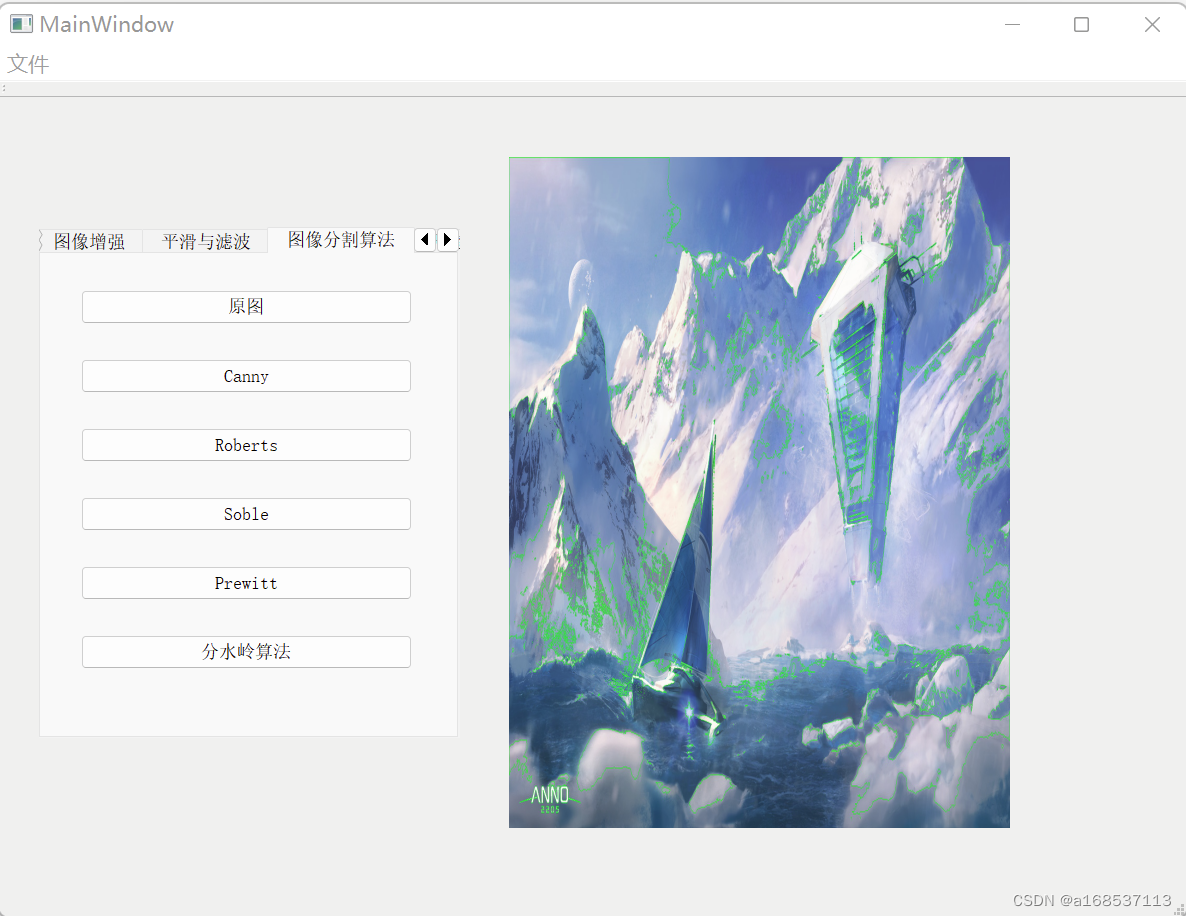
Task: Click the MainWindow app icon in title bar
Action: pyautogui.click(x=21, y=24)
